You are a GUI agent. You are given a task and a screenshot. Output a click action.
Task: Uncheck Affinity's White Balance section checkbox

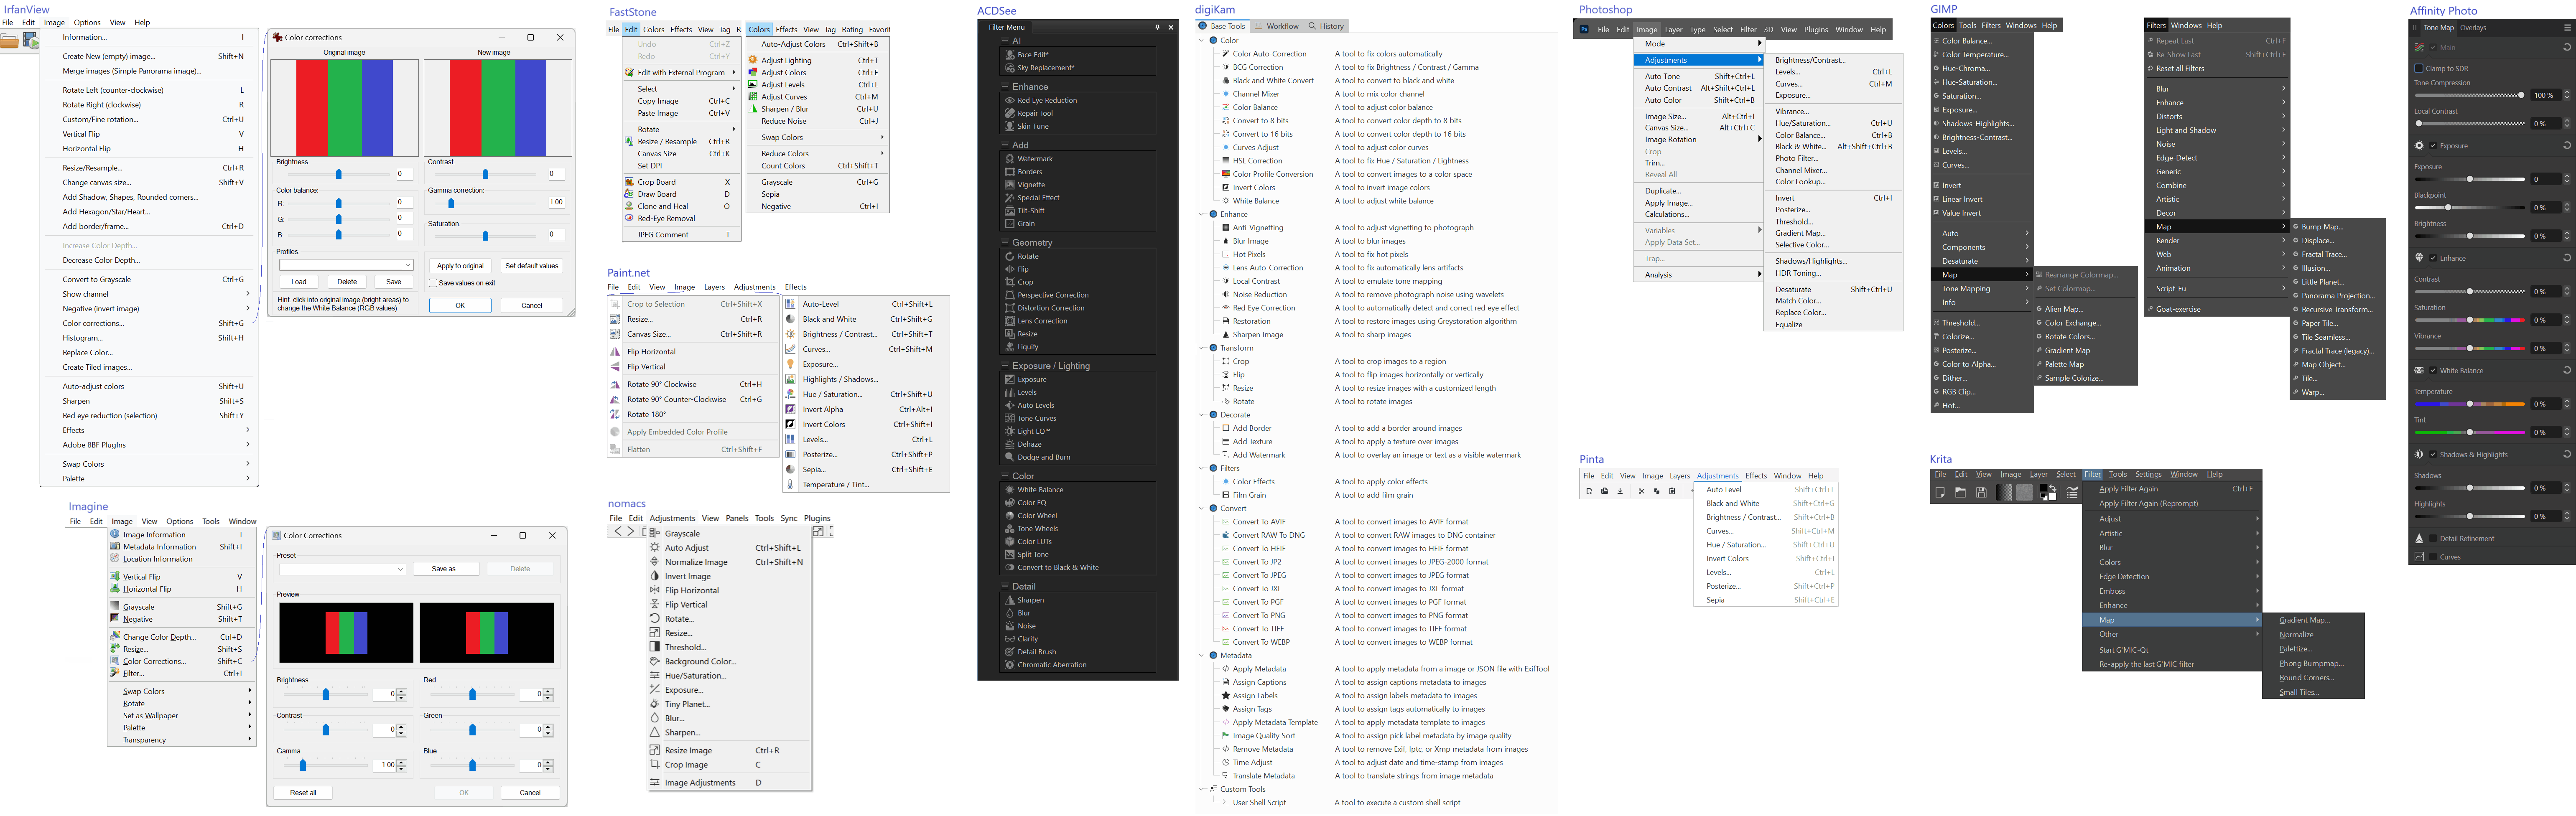(x=2433, y=371)
